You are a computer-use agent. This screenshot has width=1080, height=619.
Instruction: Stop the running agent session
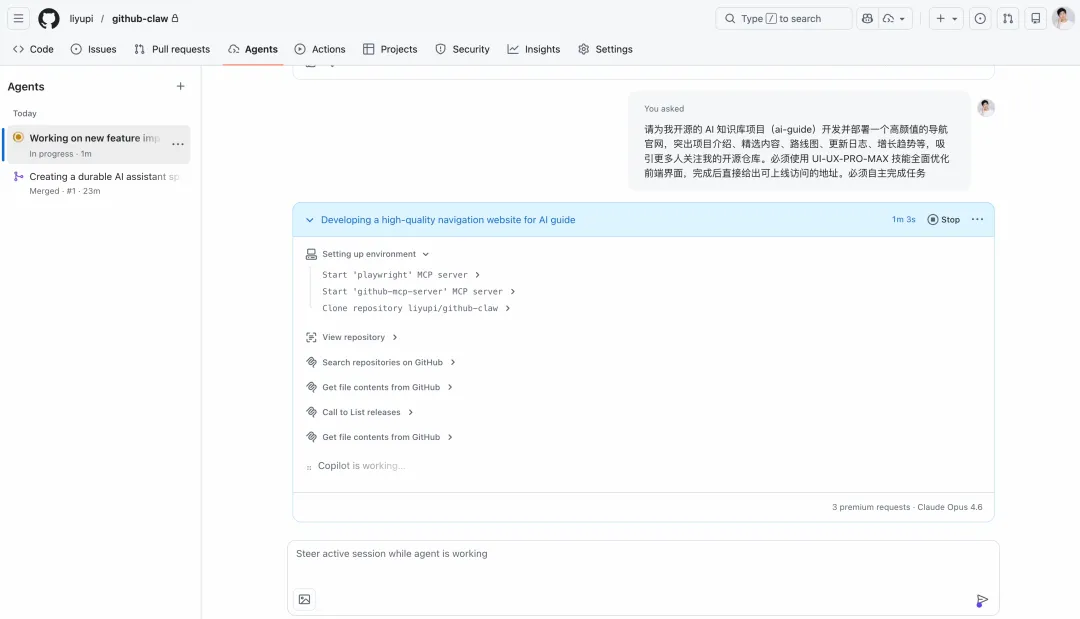click(x=943, y=220)
